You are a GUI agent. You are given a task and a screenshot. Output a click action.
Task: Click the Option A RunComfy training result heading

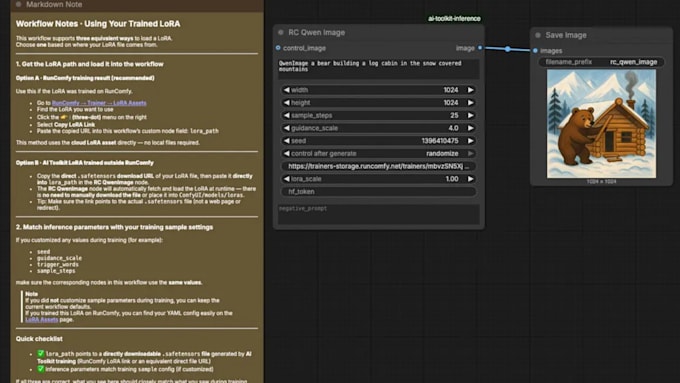pos(85,78)
